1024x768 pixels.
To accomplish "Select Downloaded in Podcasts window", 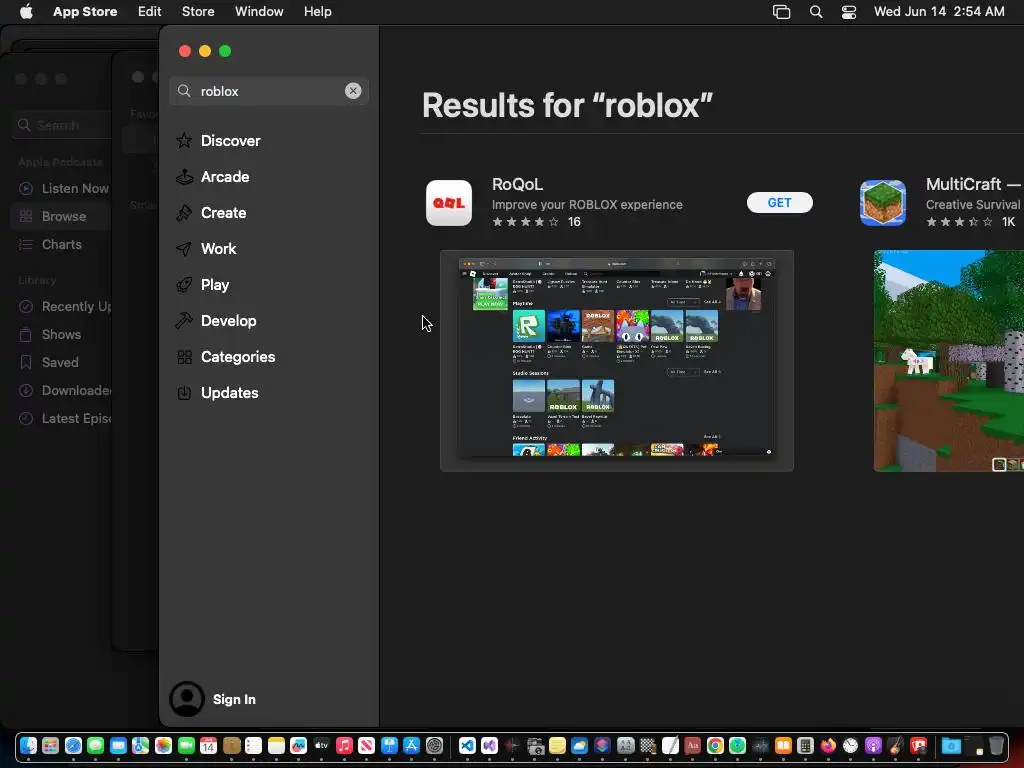I will pos(64,391).
